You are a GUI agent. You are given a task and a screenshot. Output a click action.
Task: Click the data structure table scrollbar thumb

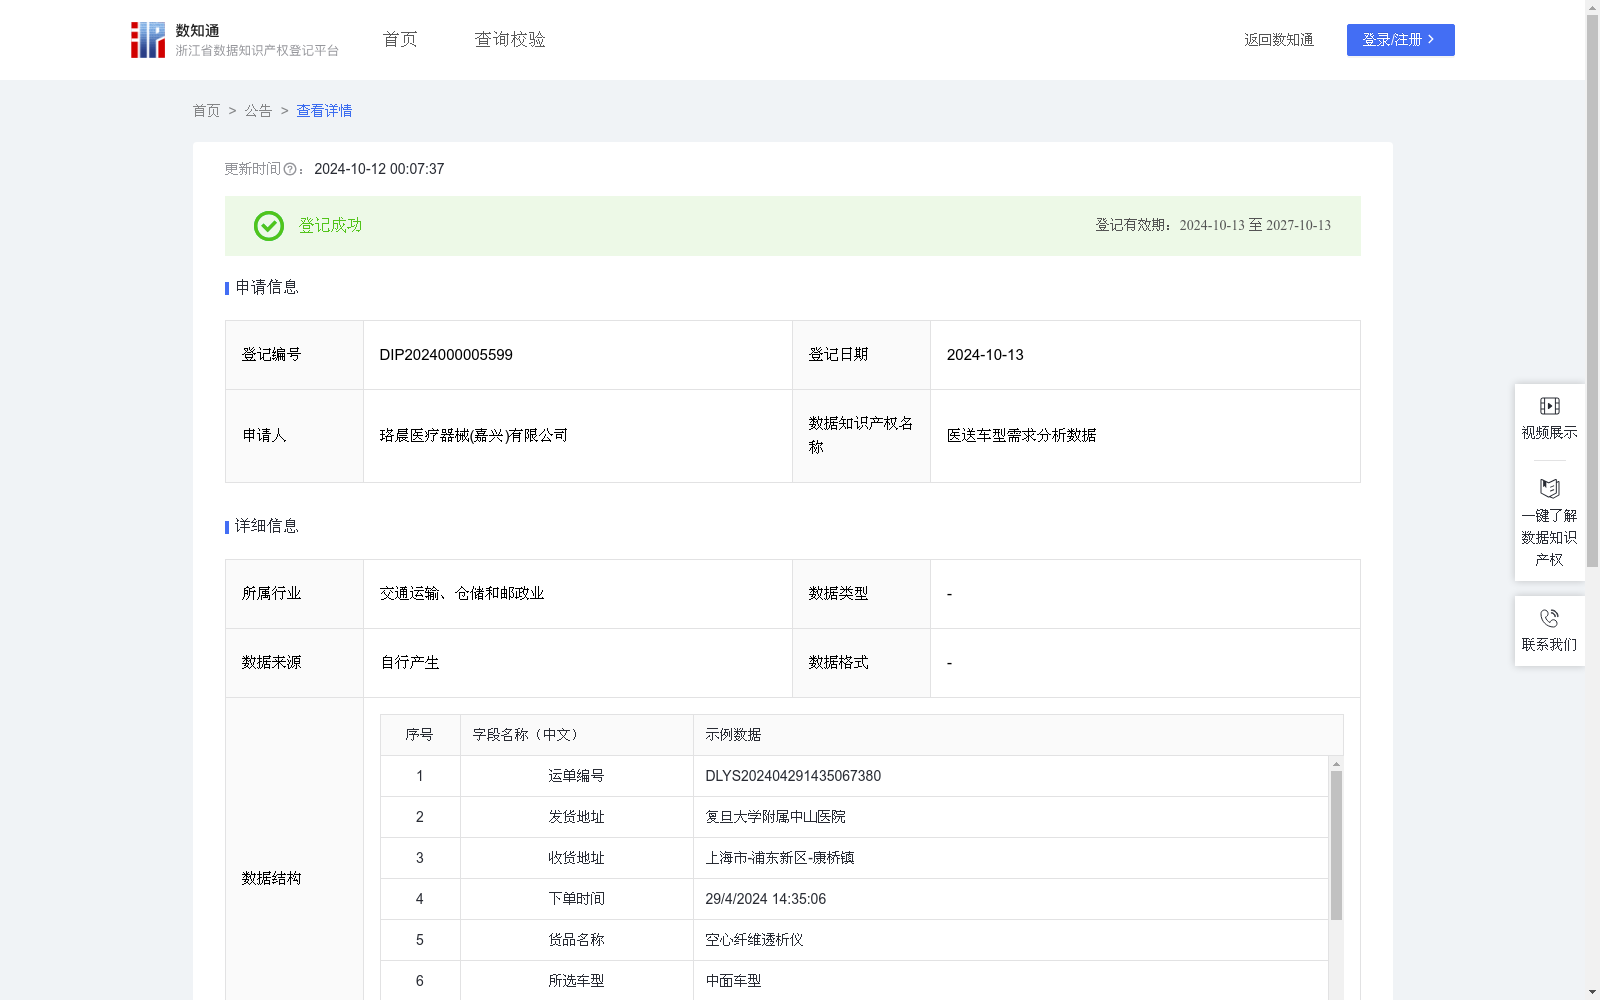click(x=1336, y=845)
